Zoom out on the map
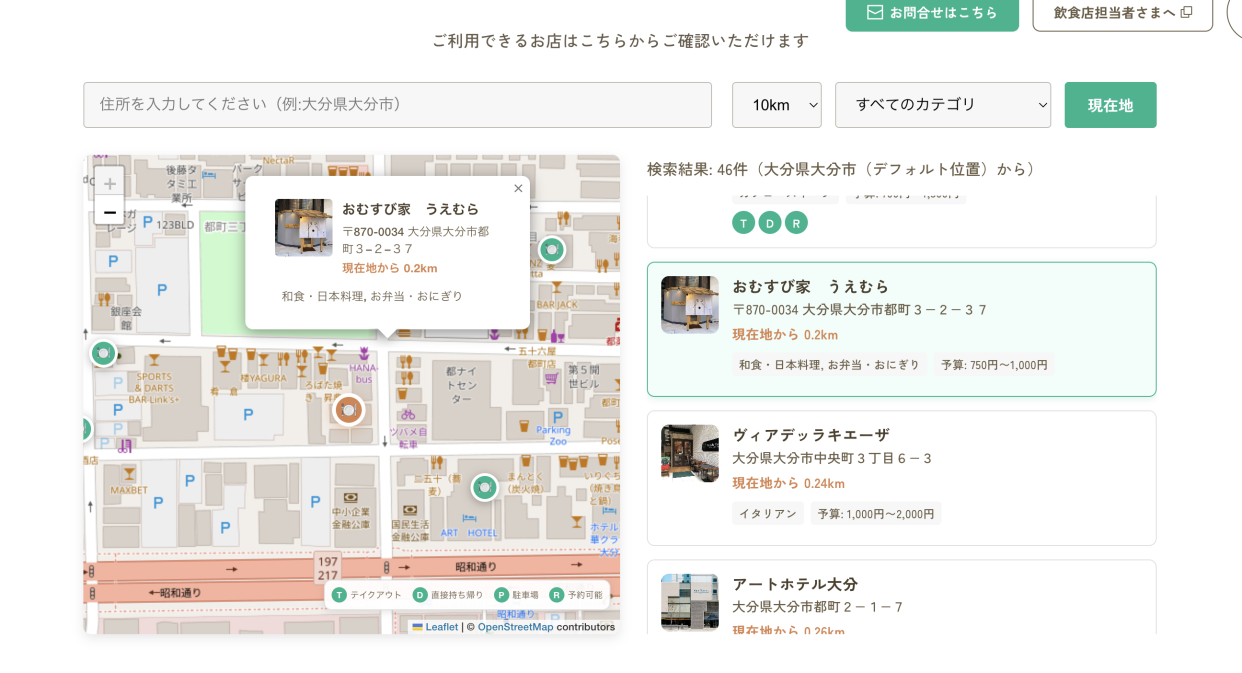 [110, 211]
